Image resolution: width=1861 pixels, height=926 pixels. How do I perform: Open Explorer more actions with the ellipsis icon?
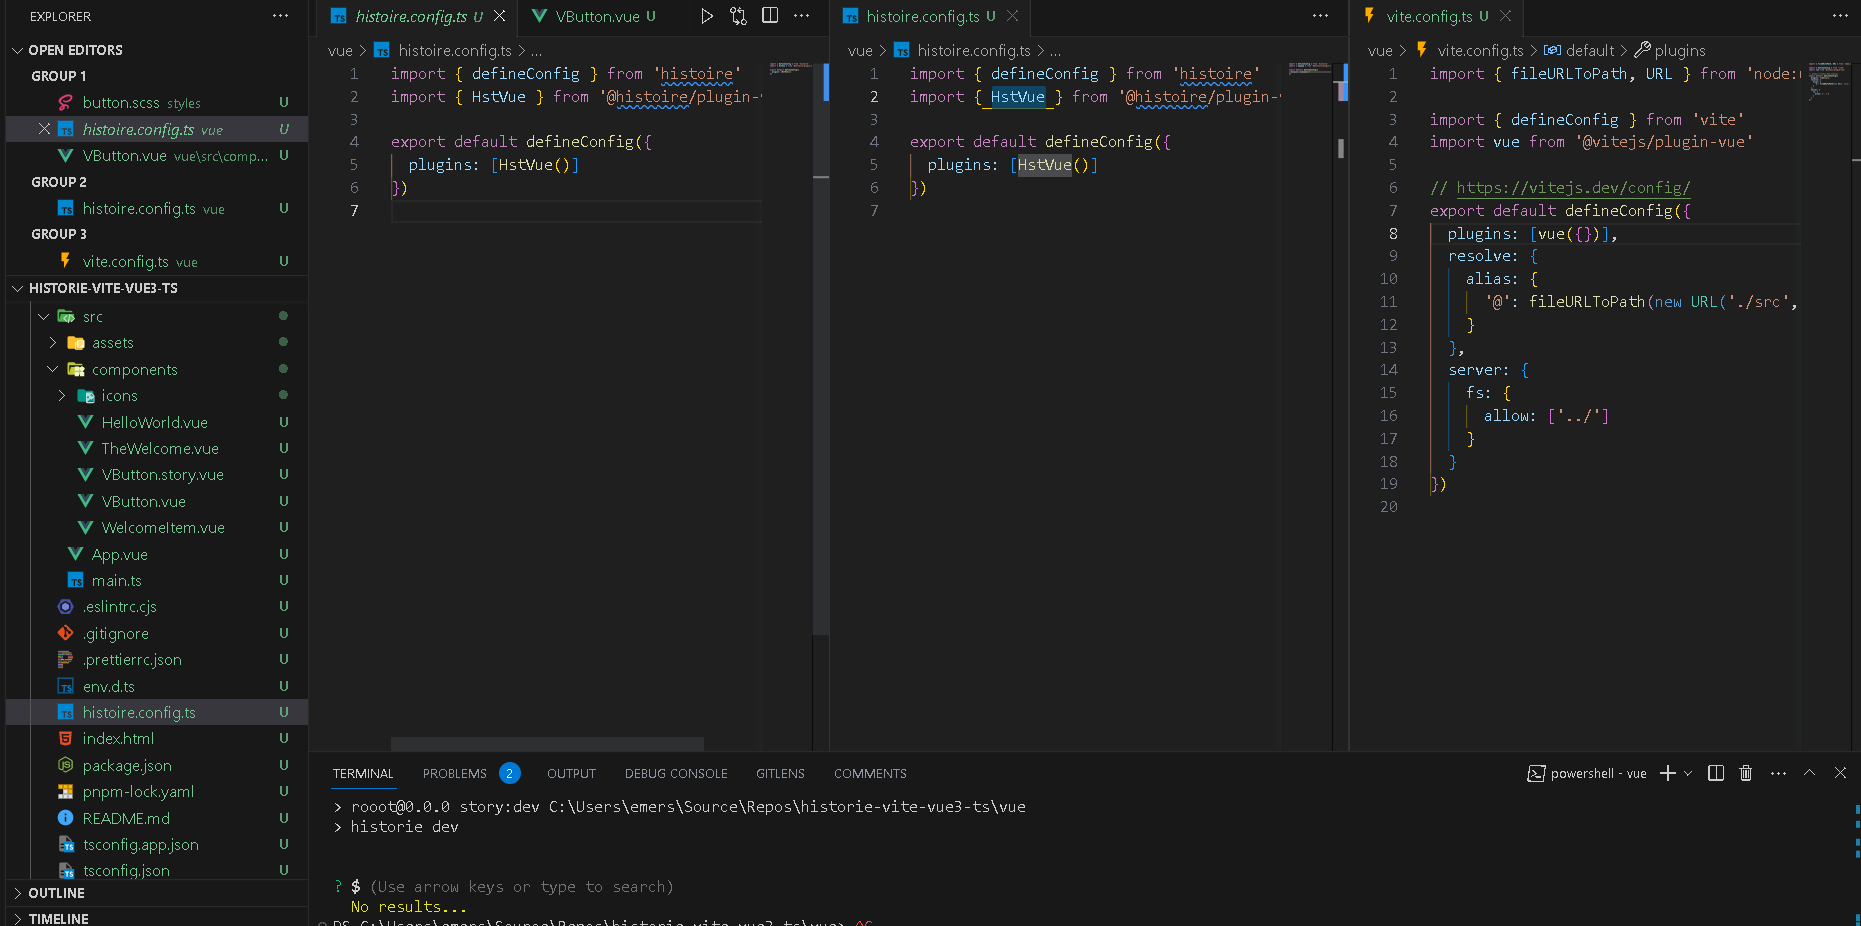[280, 16]
